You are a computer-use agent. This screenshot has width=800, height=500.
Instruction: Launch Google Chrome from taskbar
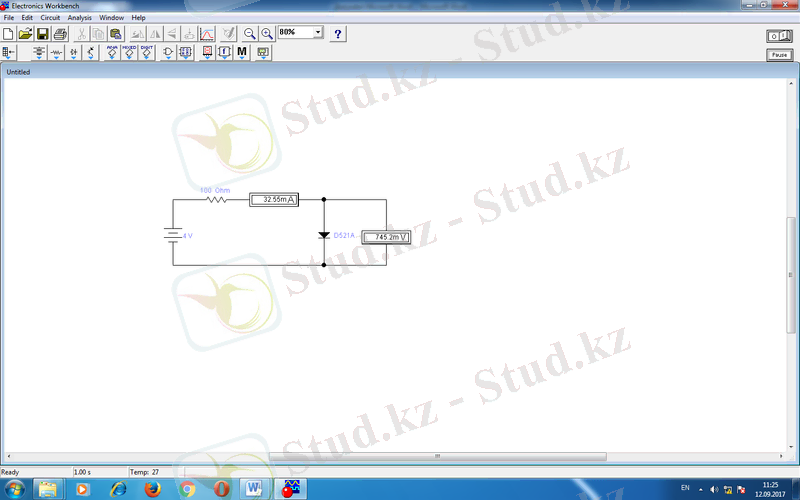coord(187,490)
